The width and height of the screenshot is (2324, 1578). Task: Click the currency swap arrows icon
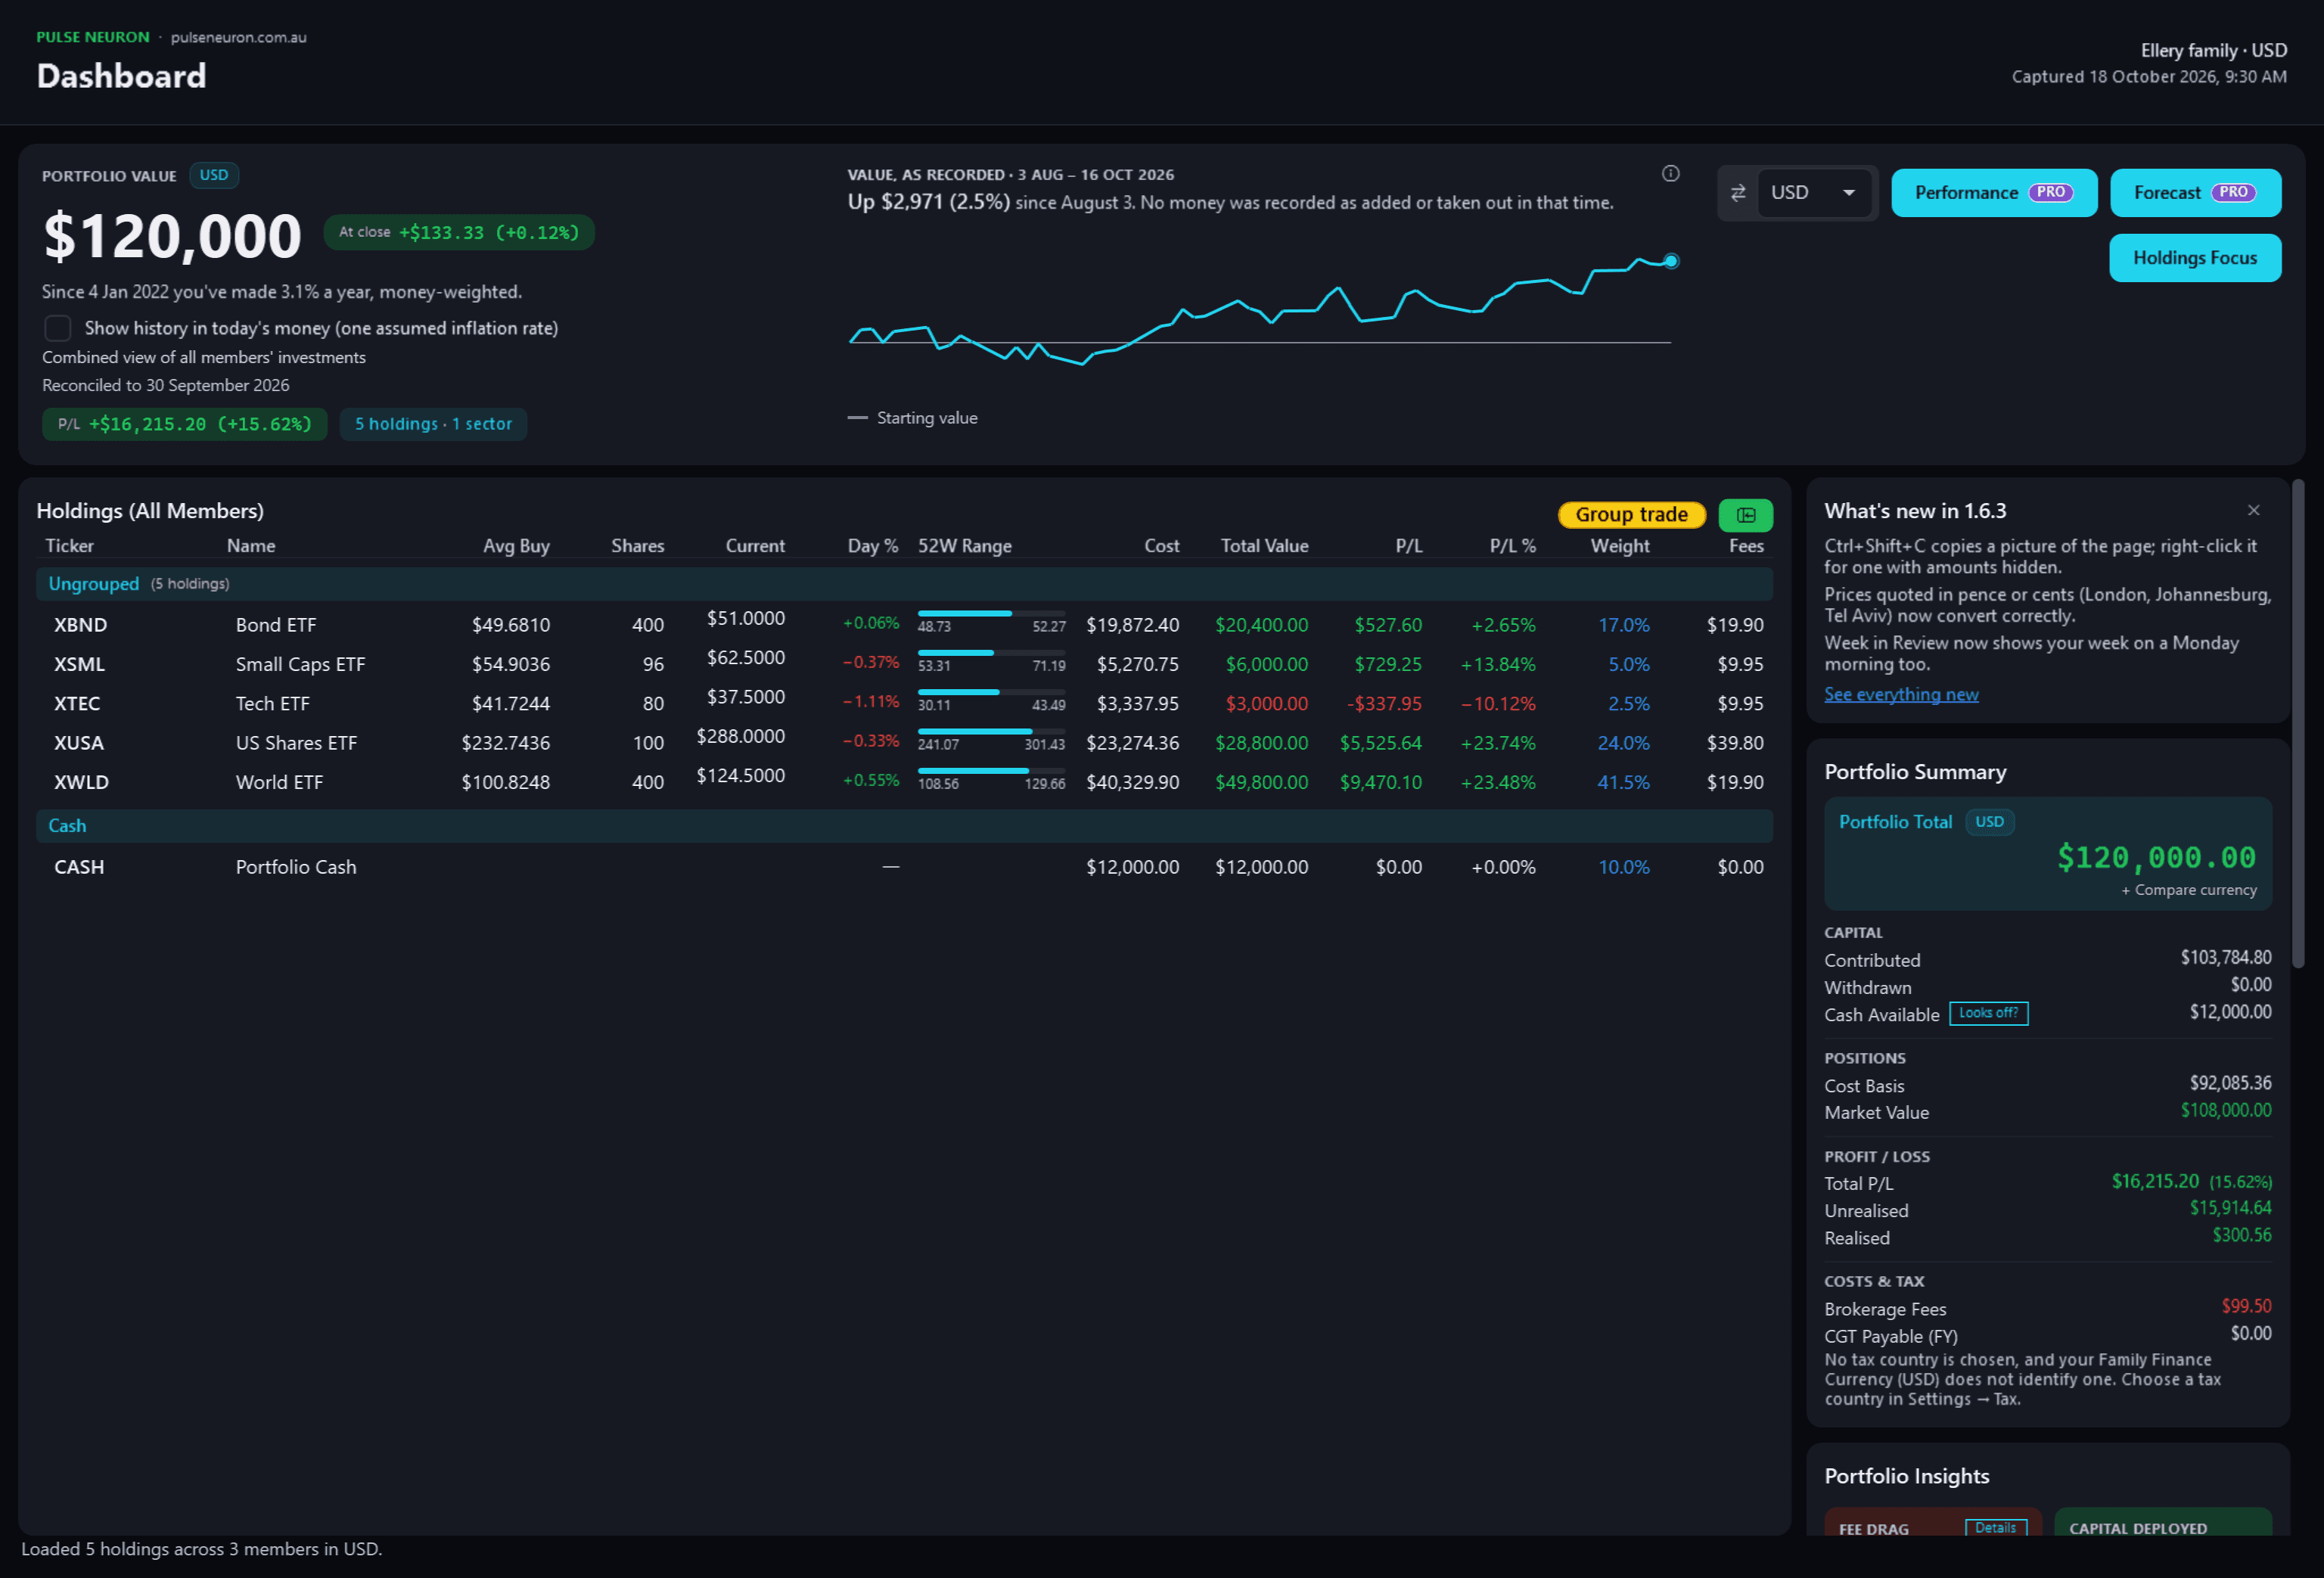pos(1738,193)
